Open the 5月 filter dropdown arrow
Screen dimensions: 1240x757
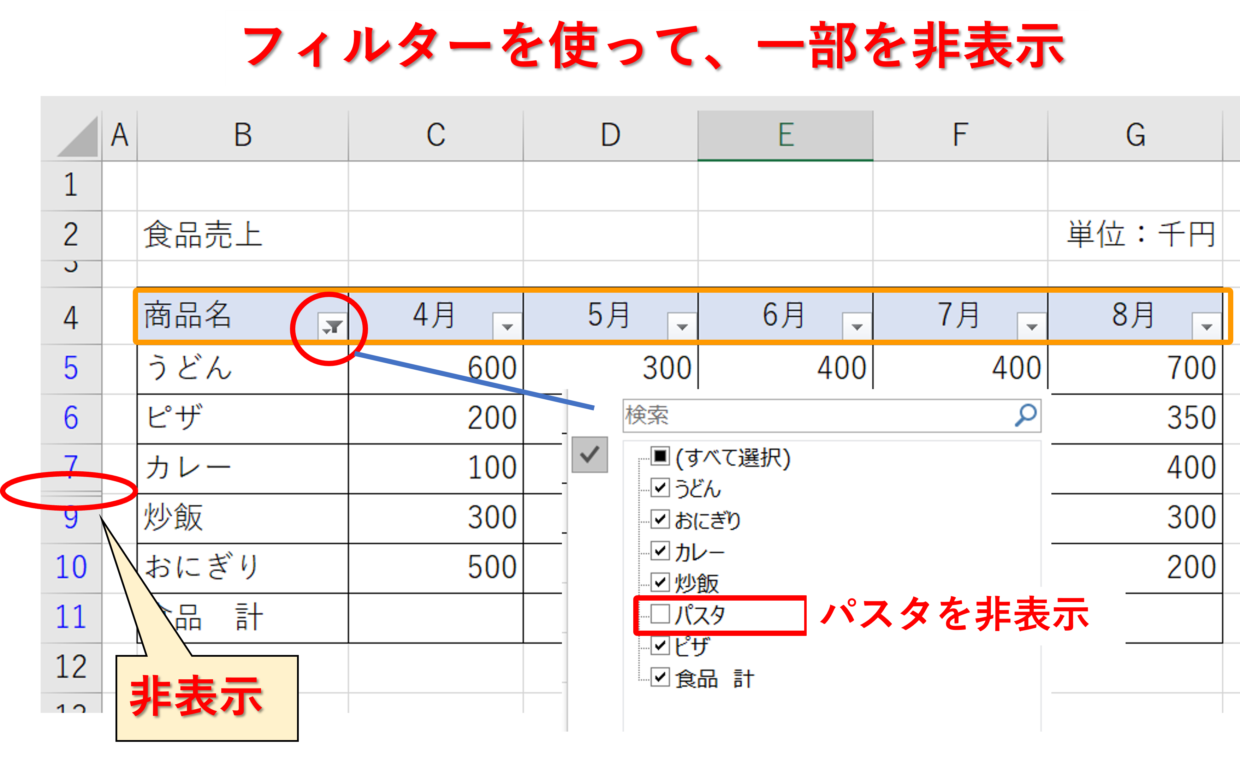[x=682, y=327]
